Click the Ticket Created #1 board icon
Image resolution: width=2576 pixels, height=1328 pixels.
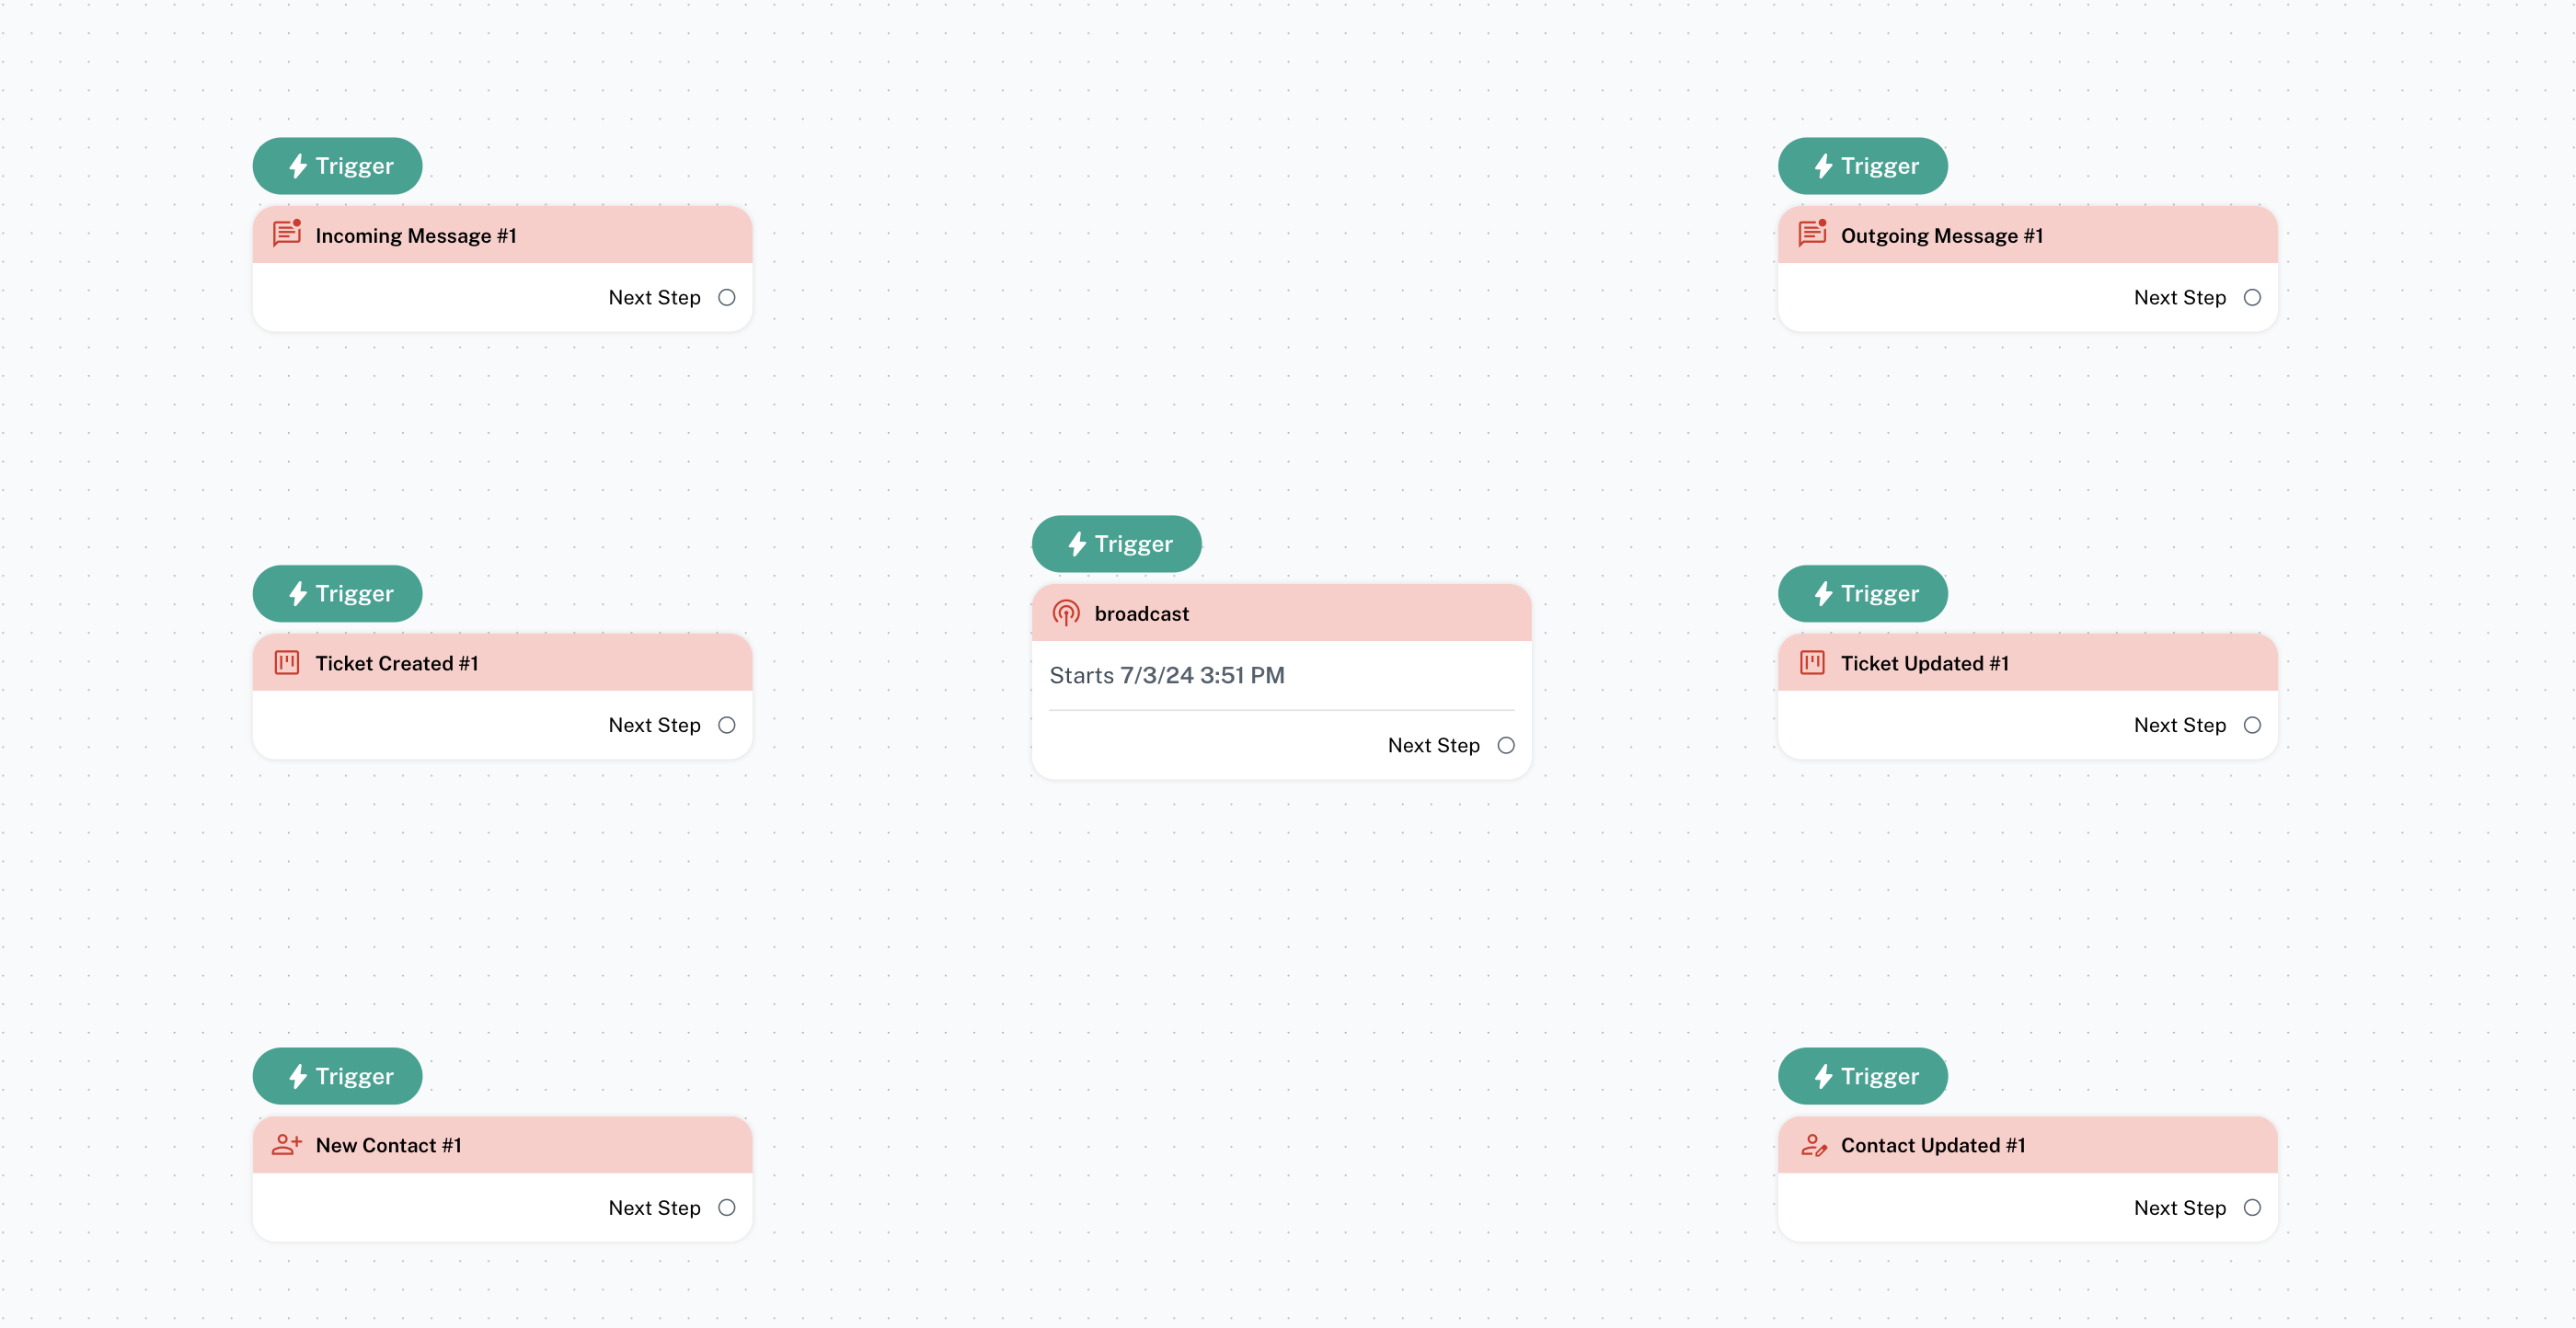click(287, 662)
